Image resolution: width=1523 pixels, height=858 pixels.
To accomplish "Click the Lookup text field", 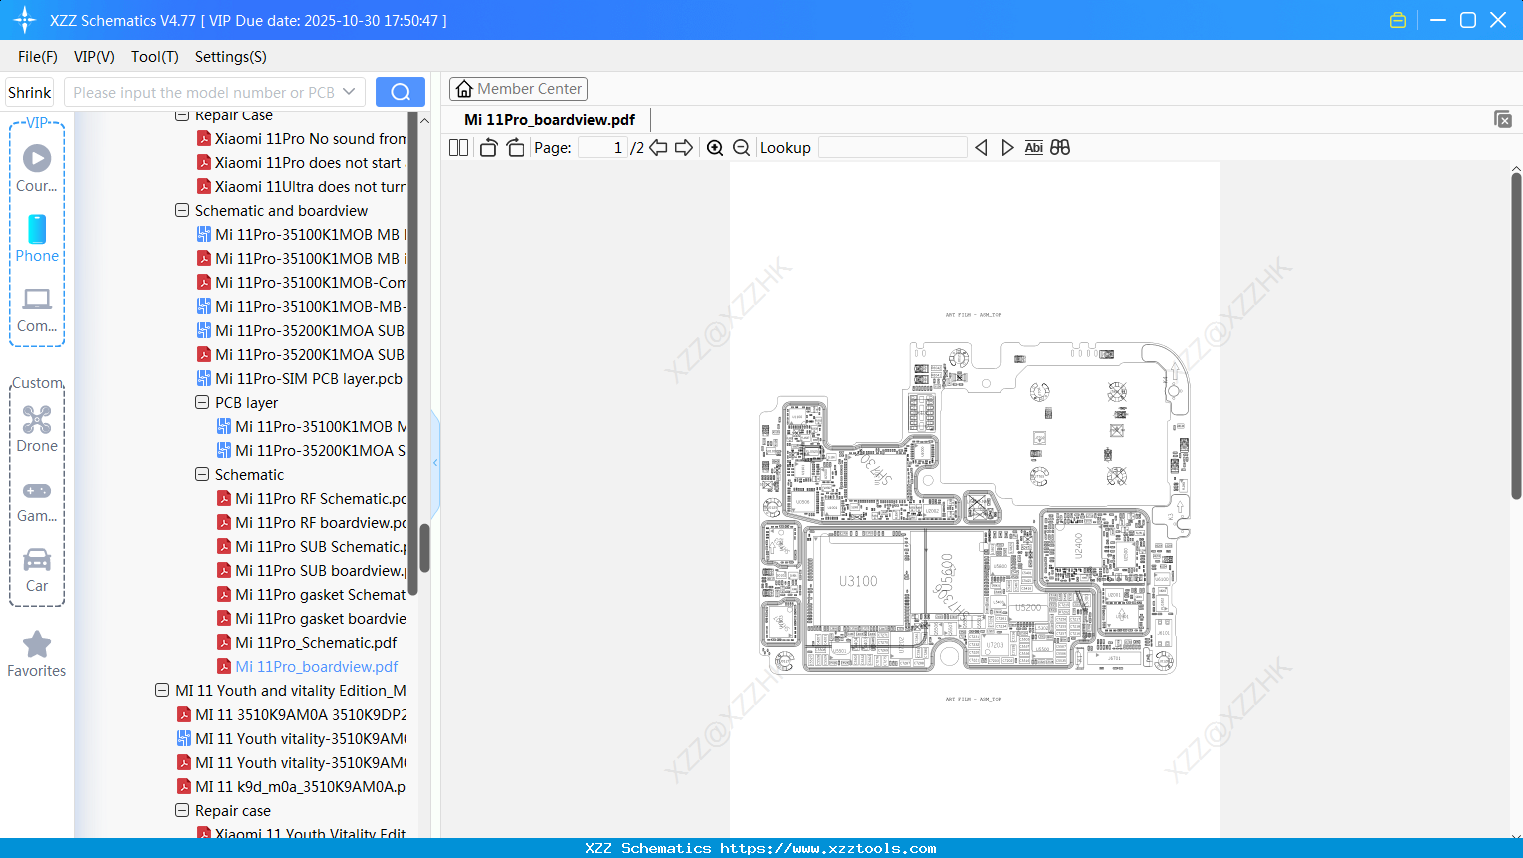I will tap(893, 148).
